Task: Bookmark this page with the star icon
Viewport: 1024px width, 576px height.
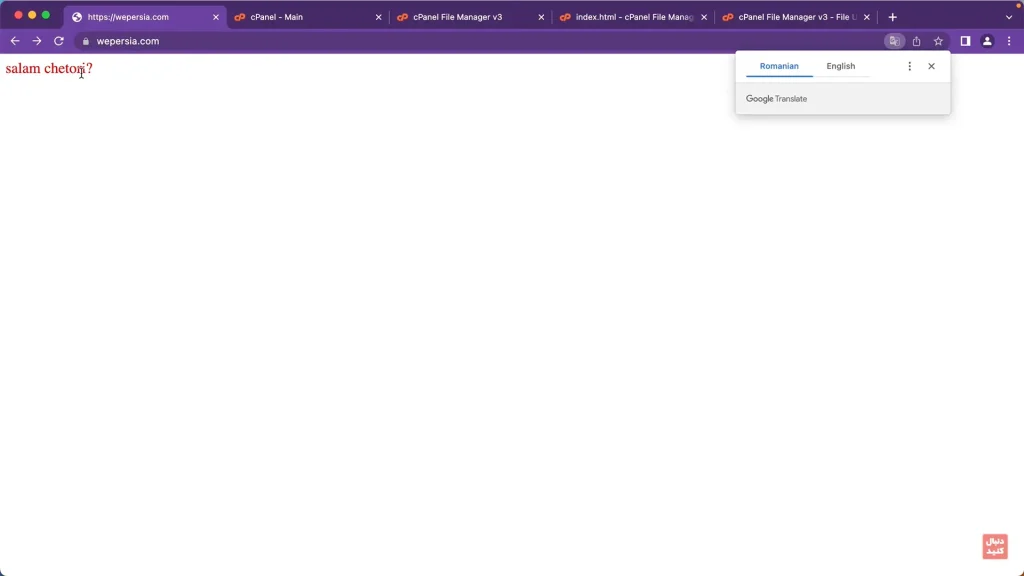Action: point(938,41)
